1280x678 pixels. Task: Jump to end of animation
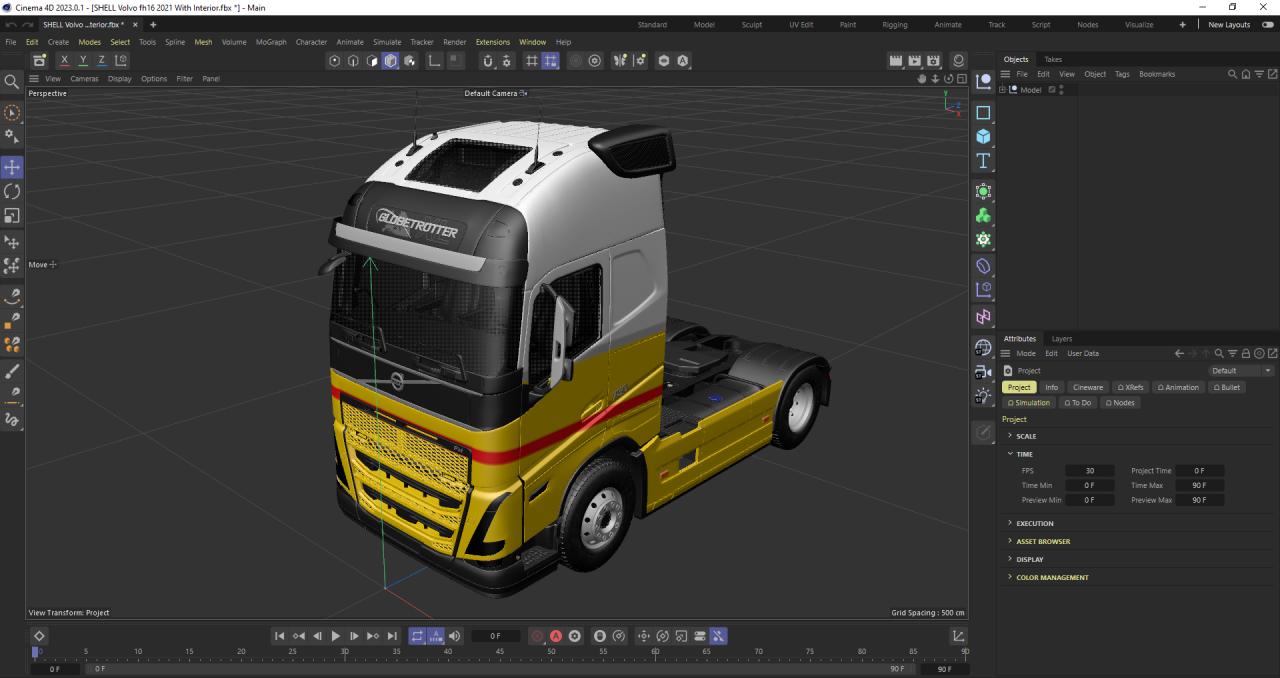pos(392,636)
